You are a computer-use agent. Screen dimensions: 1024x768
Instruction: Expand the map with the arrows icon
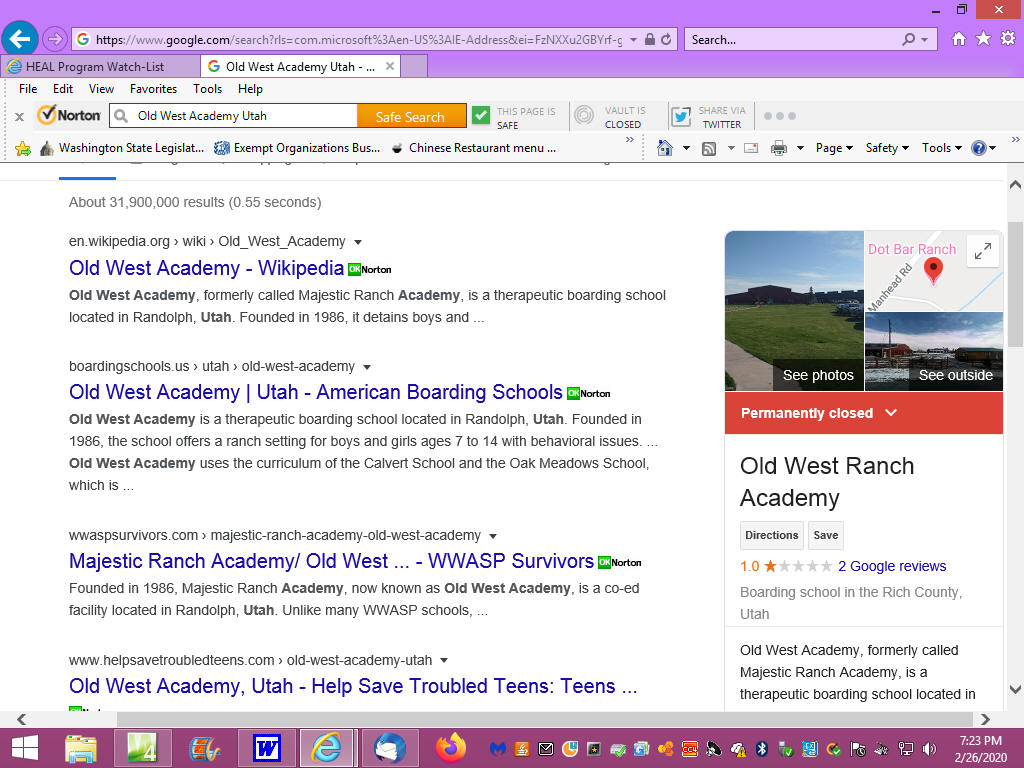983,251
